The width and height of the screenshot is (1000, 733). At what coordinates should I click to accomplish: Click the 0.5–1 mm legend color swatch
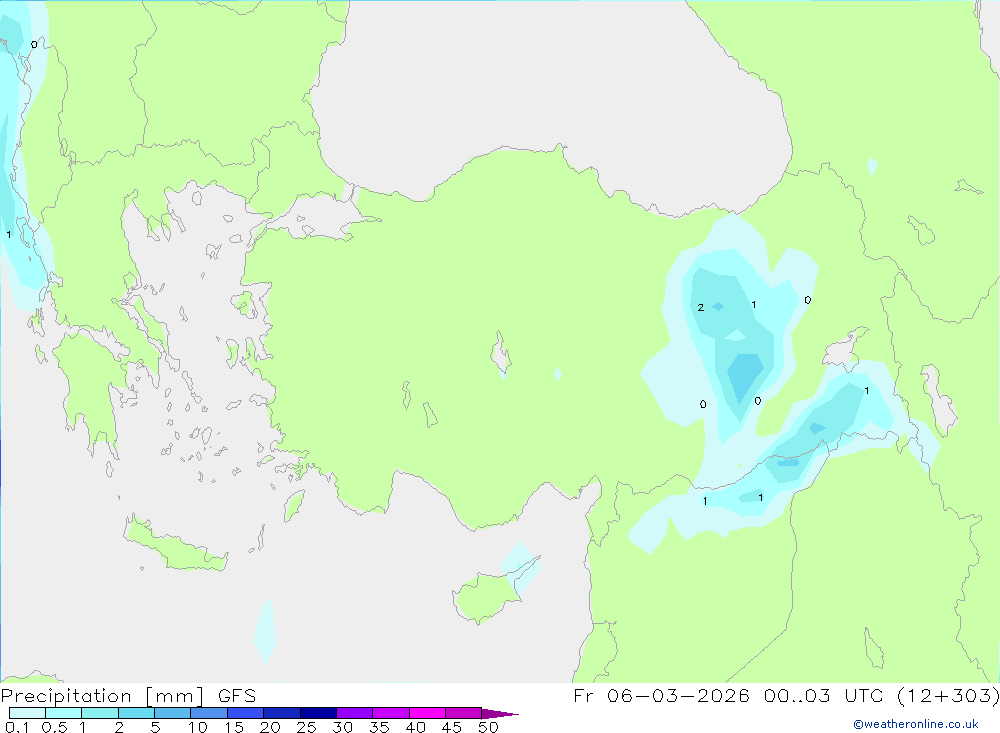pyautogui.click(x=64, y=713)
